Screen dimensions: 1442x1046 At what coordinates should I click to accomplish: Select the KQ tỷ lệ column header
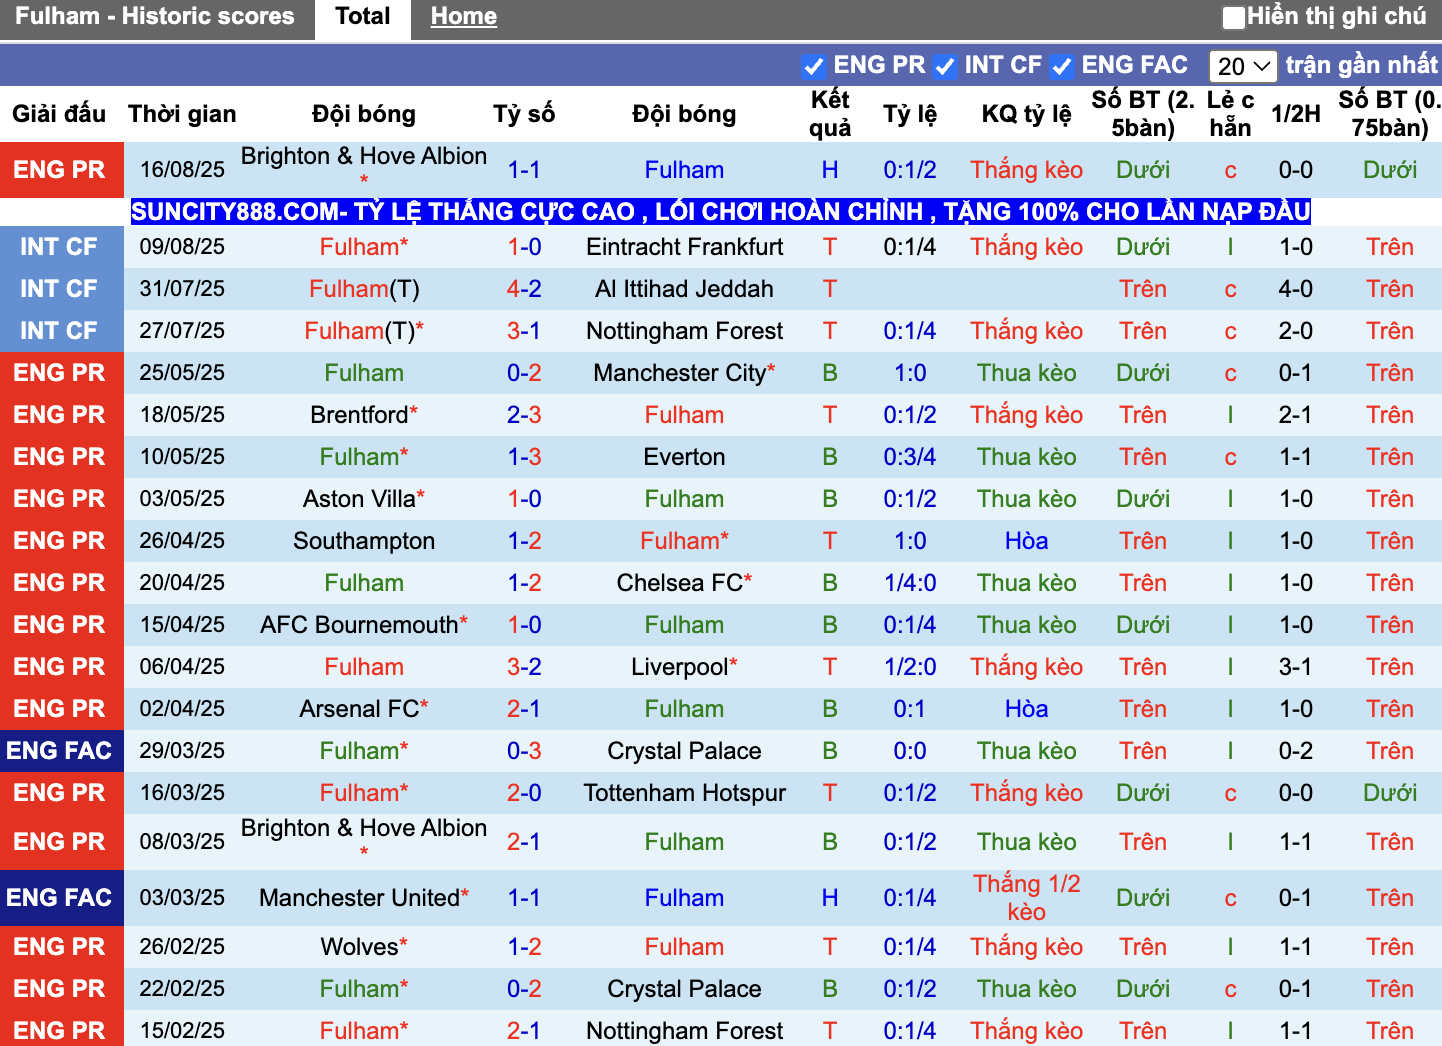[1027, 114]
